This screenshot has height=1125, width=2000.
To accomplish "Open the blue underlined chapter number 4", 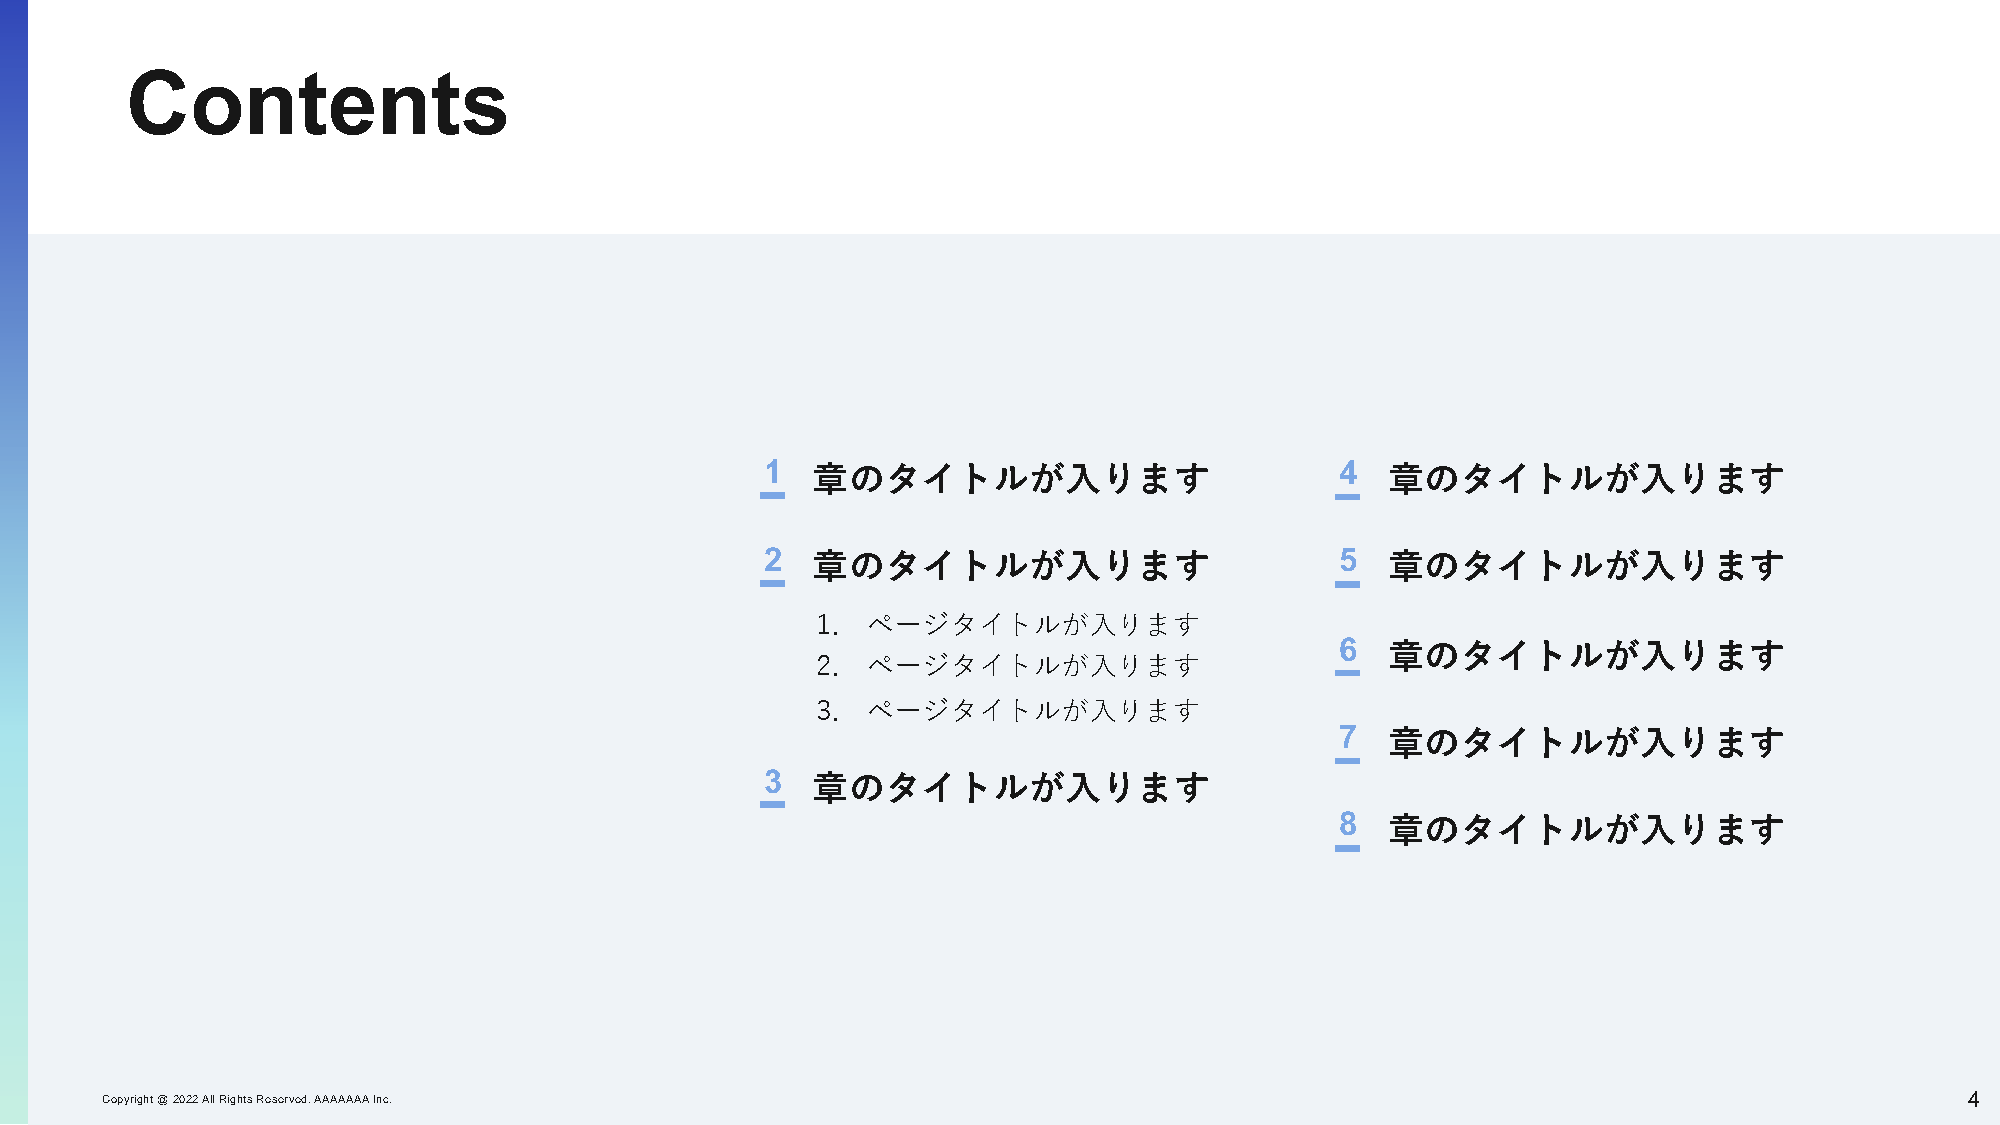I will point(1347,474).
